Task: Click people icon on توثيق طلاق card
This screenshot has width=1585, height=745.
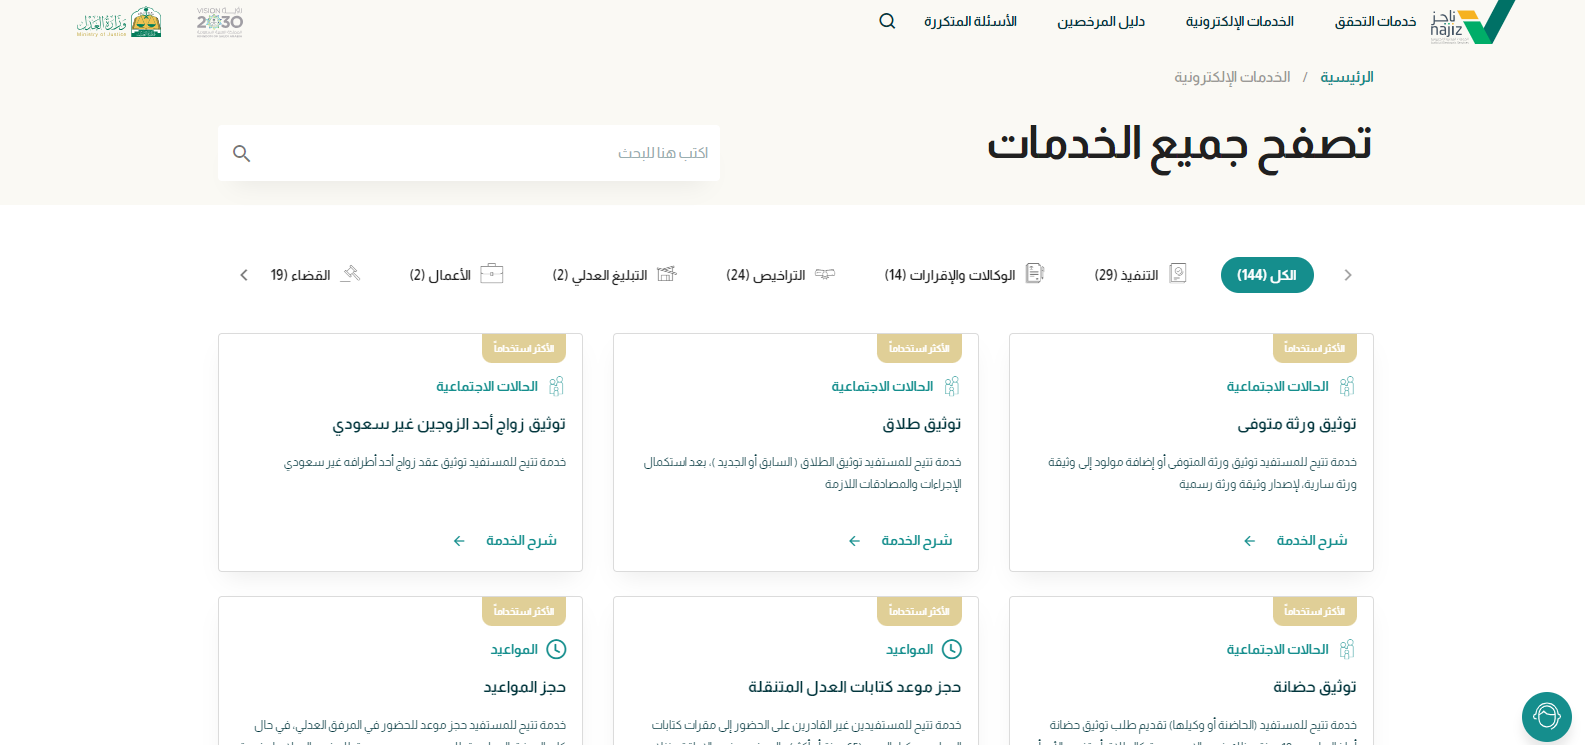Action: pos(952,386)
